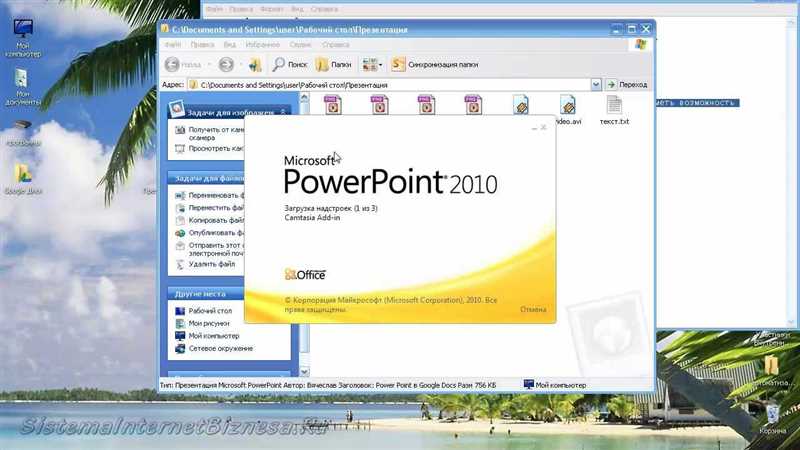Viewport: 800px width, 450px height.
Task: Click highlighted text 'меть возможность' in Notepad
Action: [697, 103]
